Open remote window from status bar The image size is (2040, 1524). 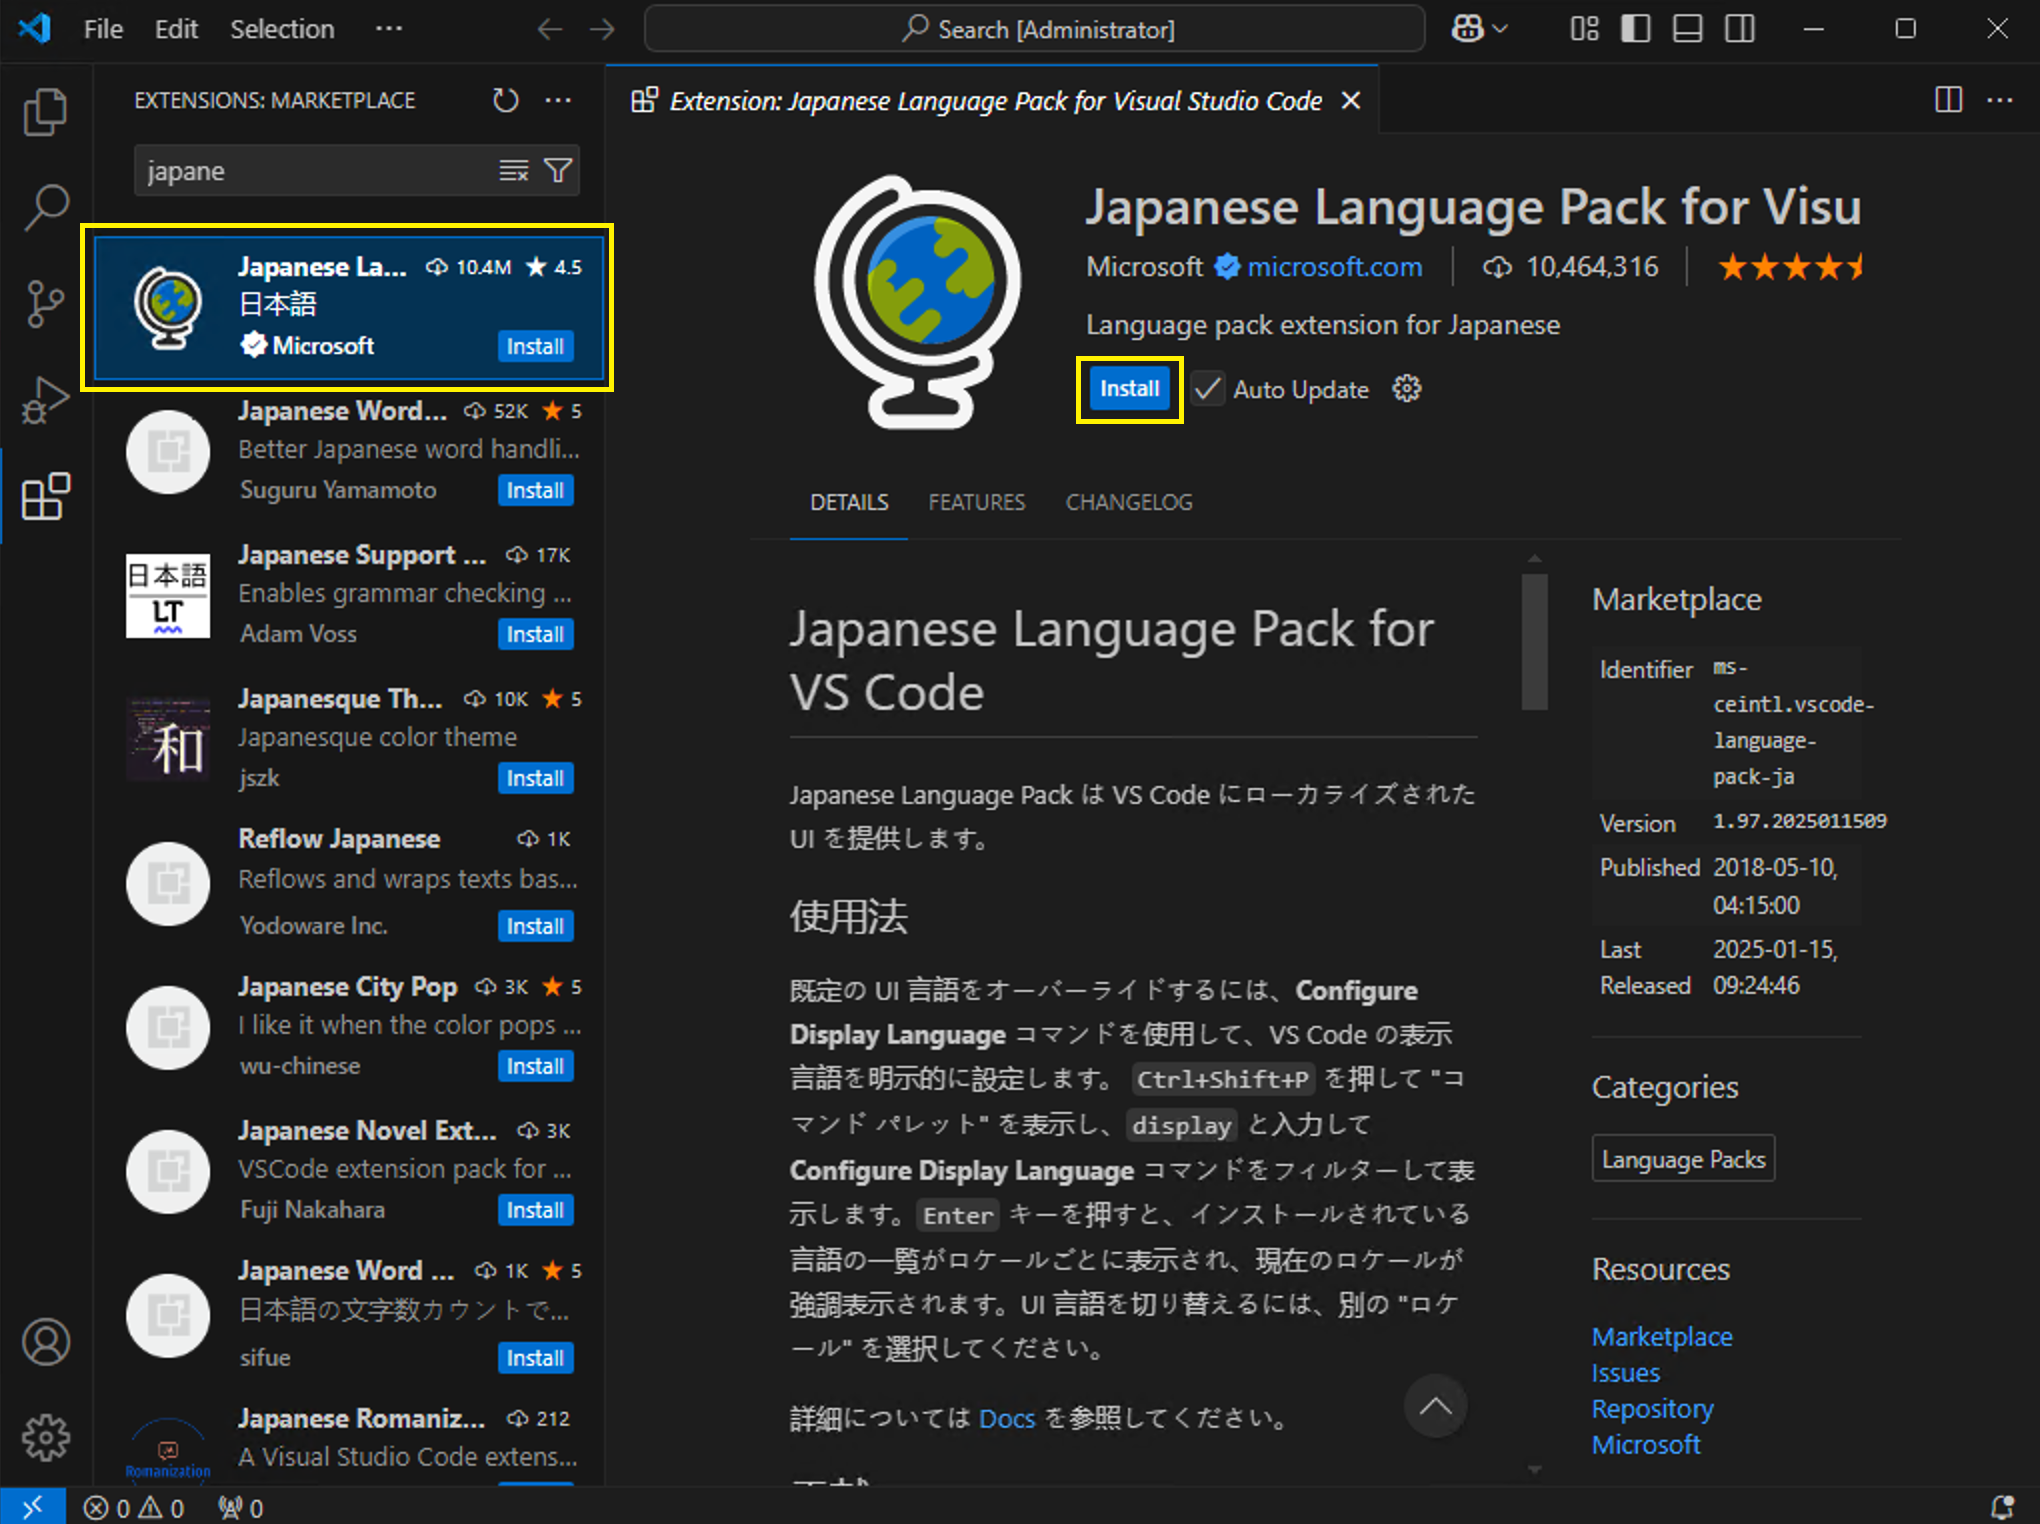(x=33, y=1507)
